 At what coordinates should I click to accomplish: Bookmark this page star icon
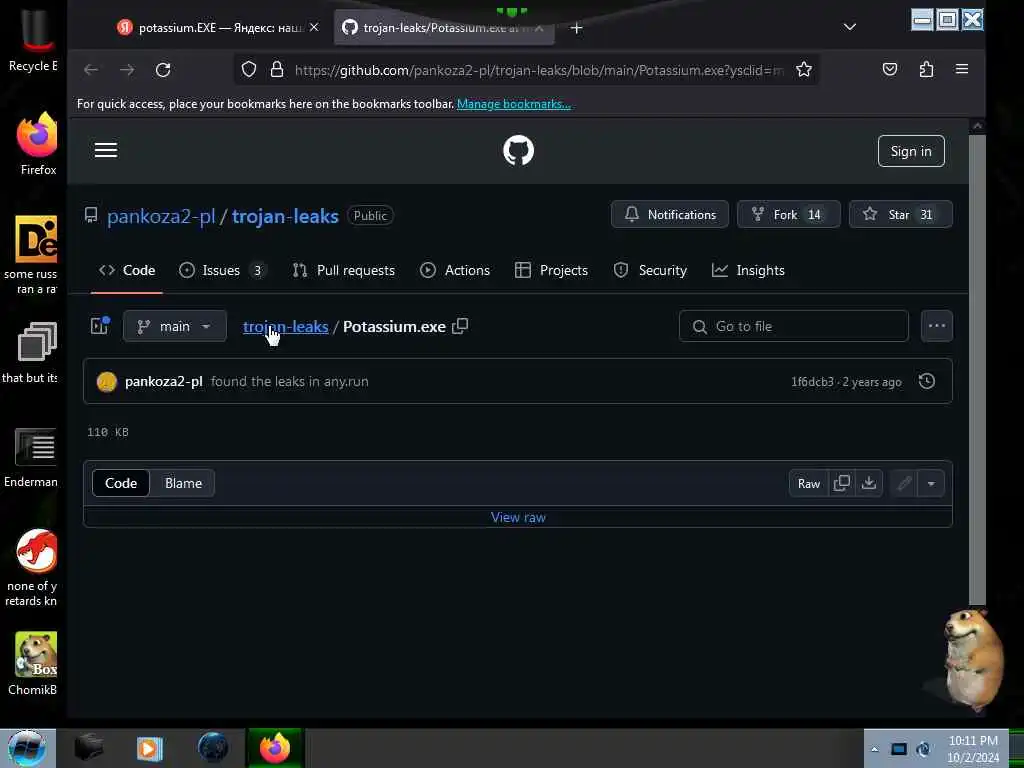(804, 69)
